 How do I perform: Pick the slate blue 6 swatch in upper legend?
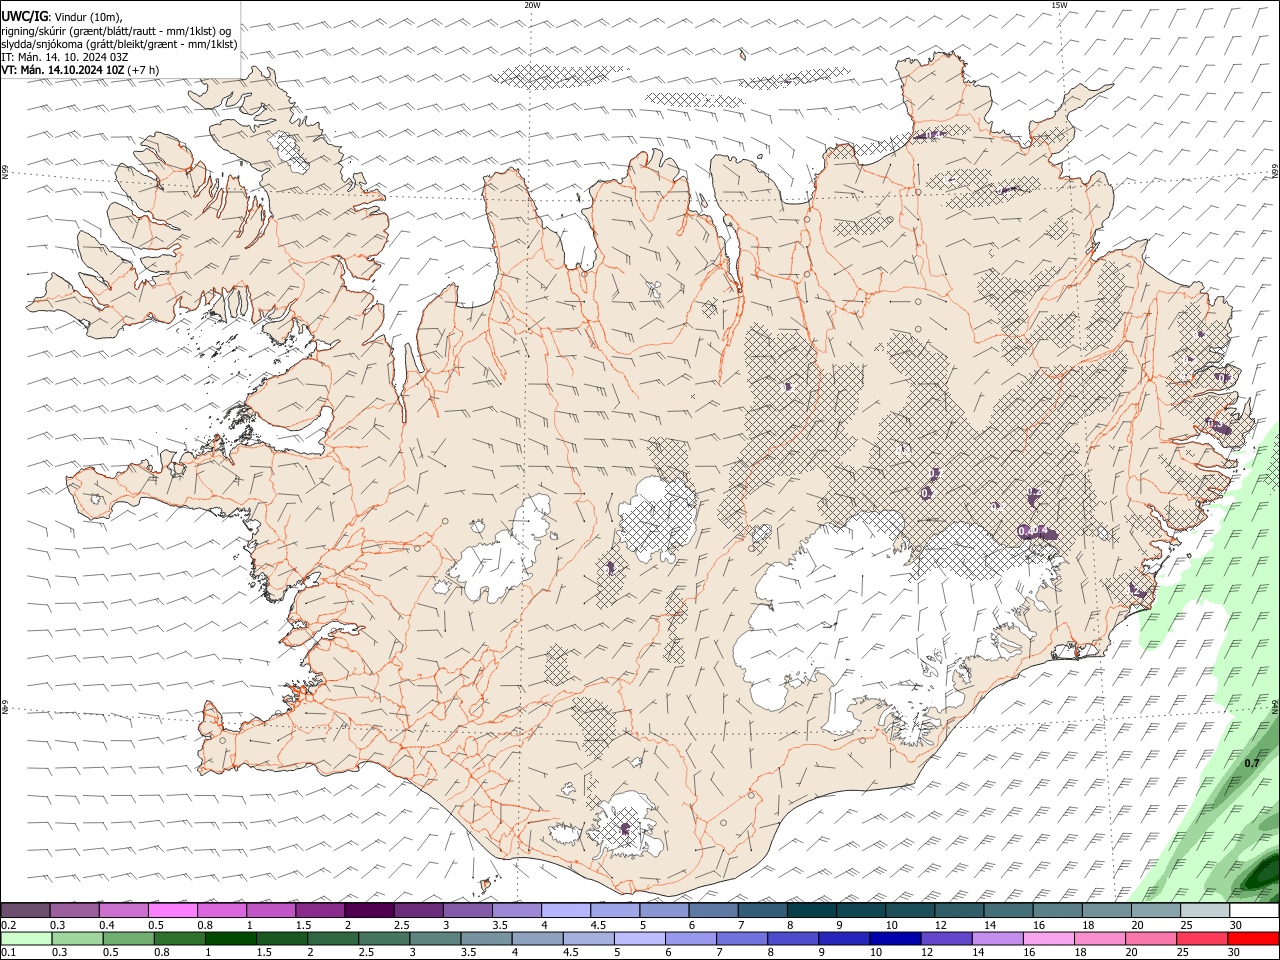click(712, 910)
